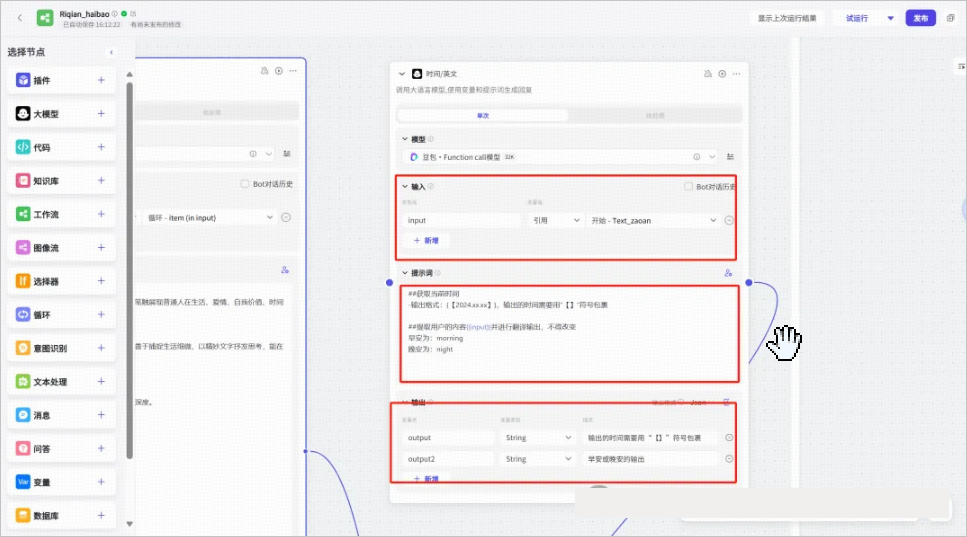Add a 文本处理 text processing node
The width and height of the screenshot is (967, 537).
click(x=101, y=381)
